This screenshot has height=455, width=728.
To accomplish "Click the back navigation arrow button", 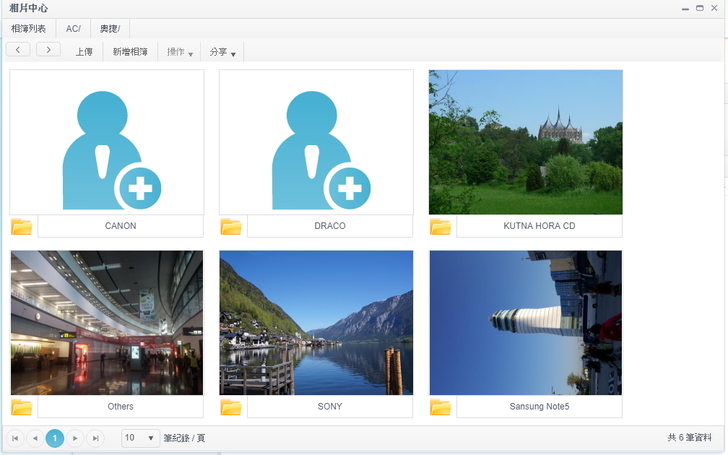I will tap(18, 50).
